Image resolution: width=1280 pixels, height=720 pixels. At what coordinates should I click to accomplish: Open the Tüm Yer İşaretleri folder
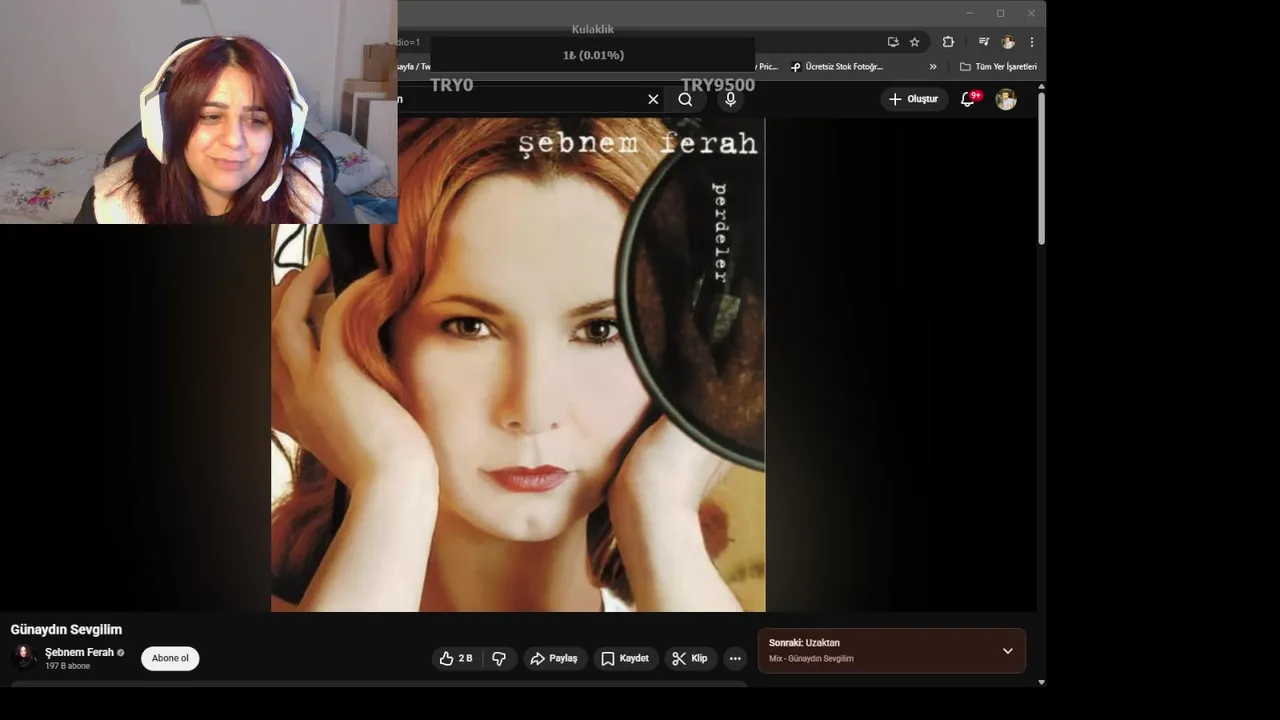pos(998,67)
